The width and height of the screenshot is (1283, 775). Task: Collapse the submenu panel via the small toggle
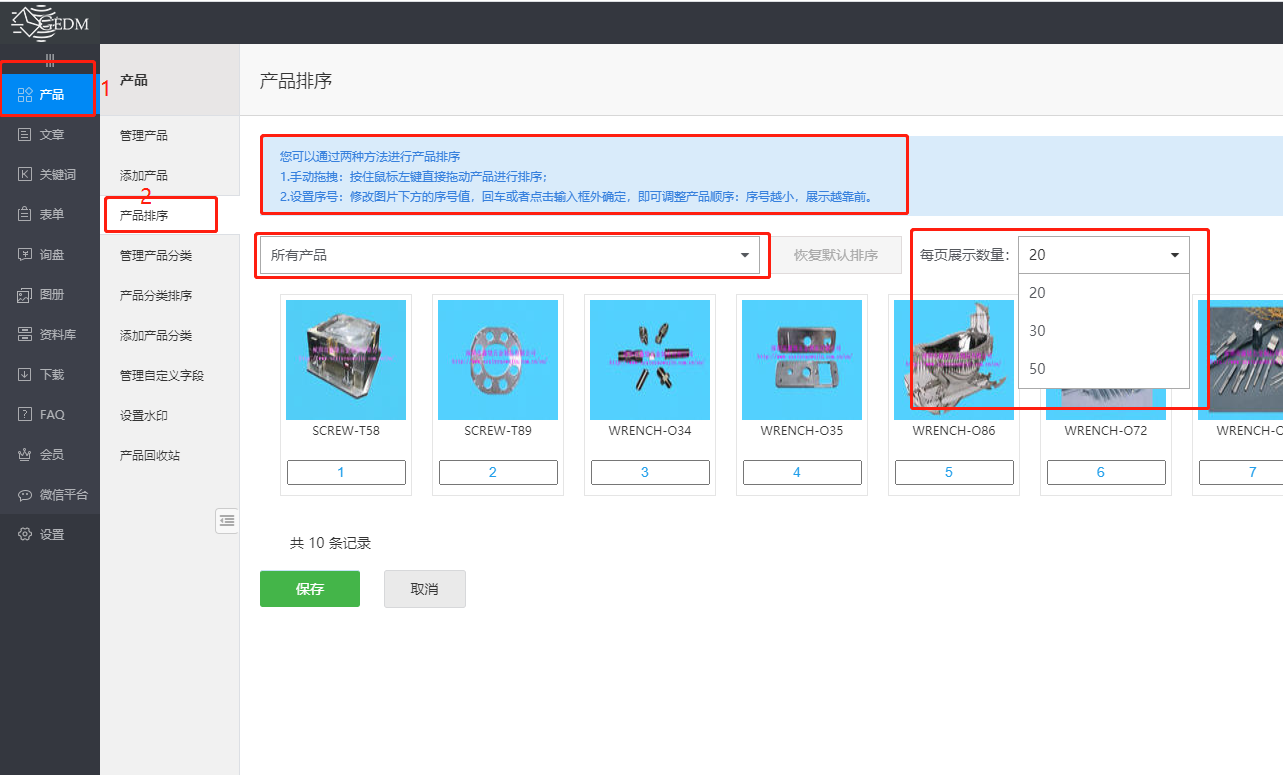(227, 520)
